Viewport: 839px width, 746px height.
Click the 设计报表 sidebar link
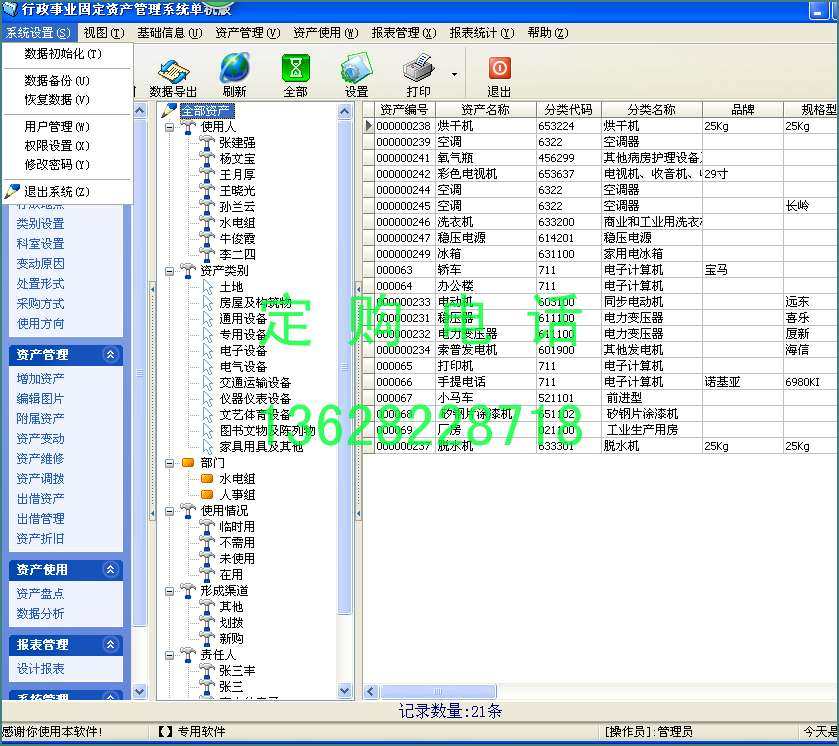tap(40, 668)
